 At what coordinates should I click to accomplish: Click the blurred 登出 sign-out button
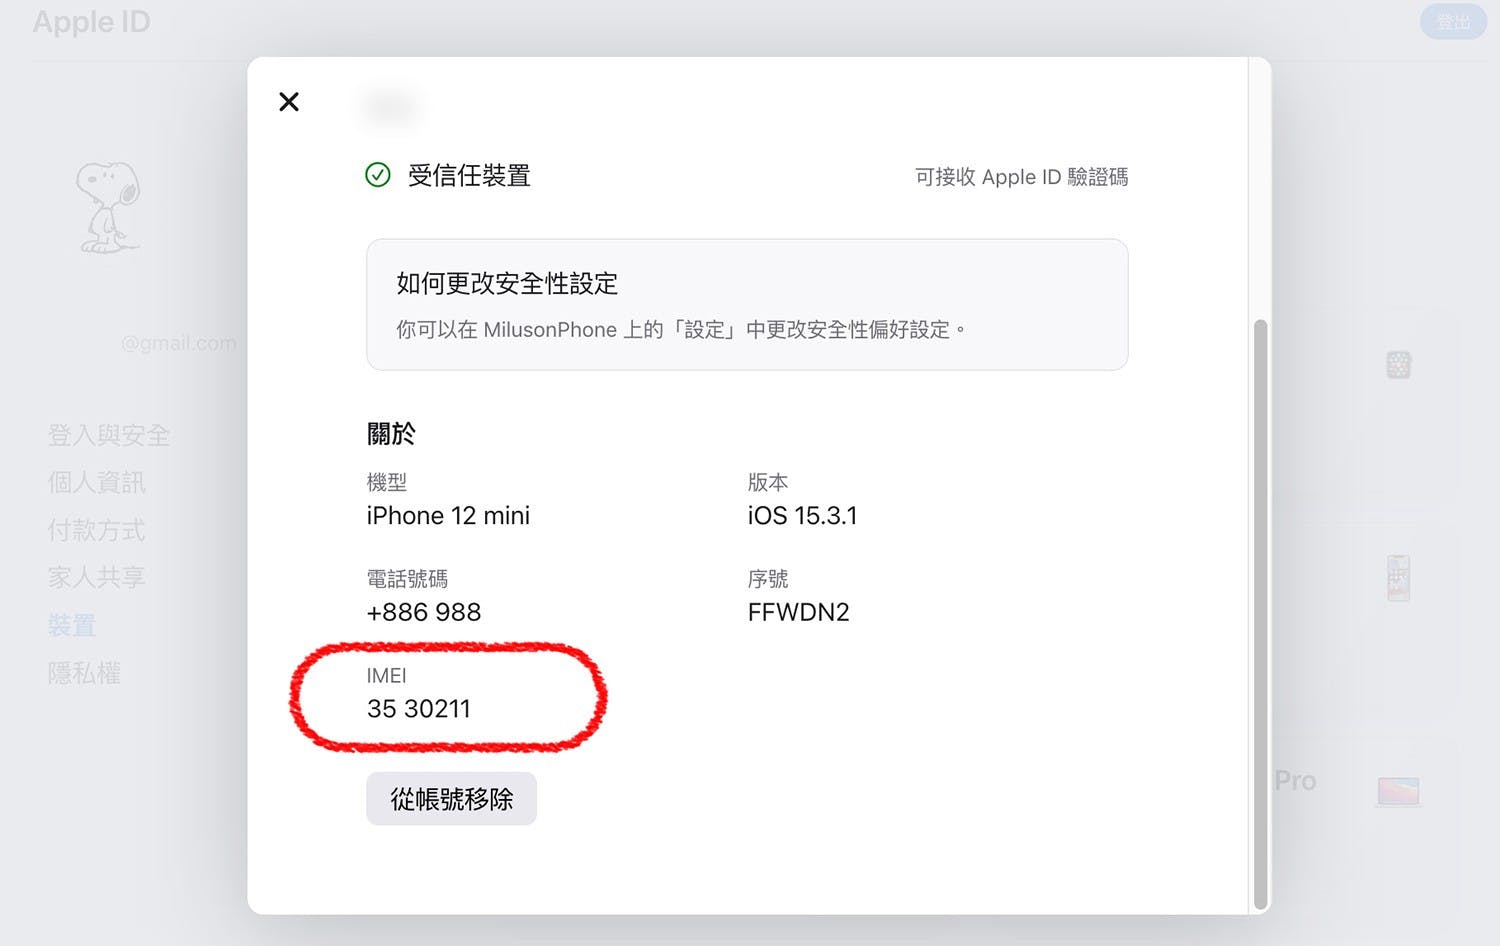pyautogui.click(x=1452, y=22)
